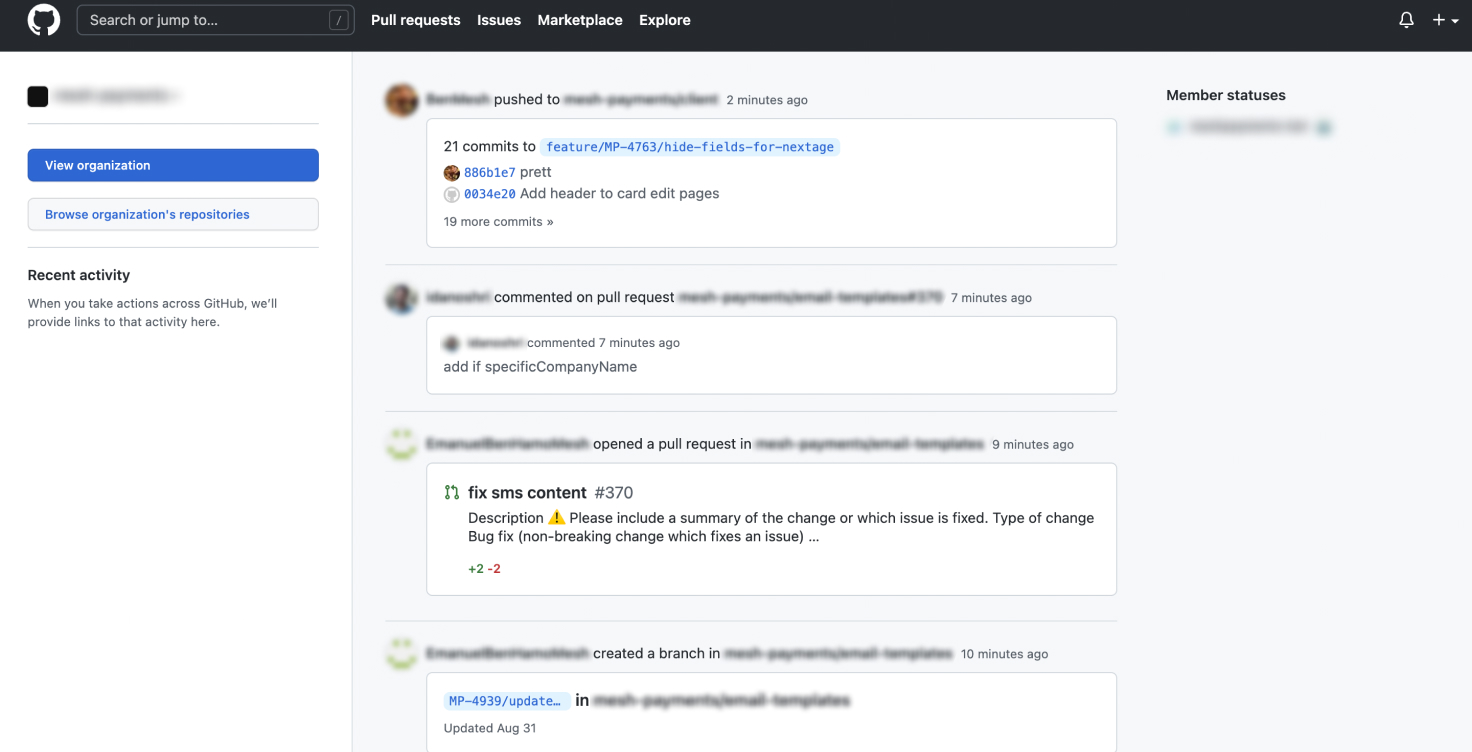Click Browse organization's repositories button

point(173,214)
